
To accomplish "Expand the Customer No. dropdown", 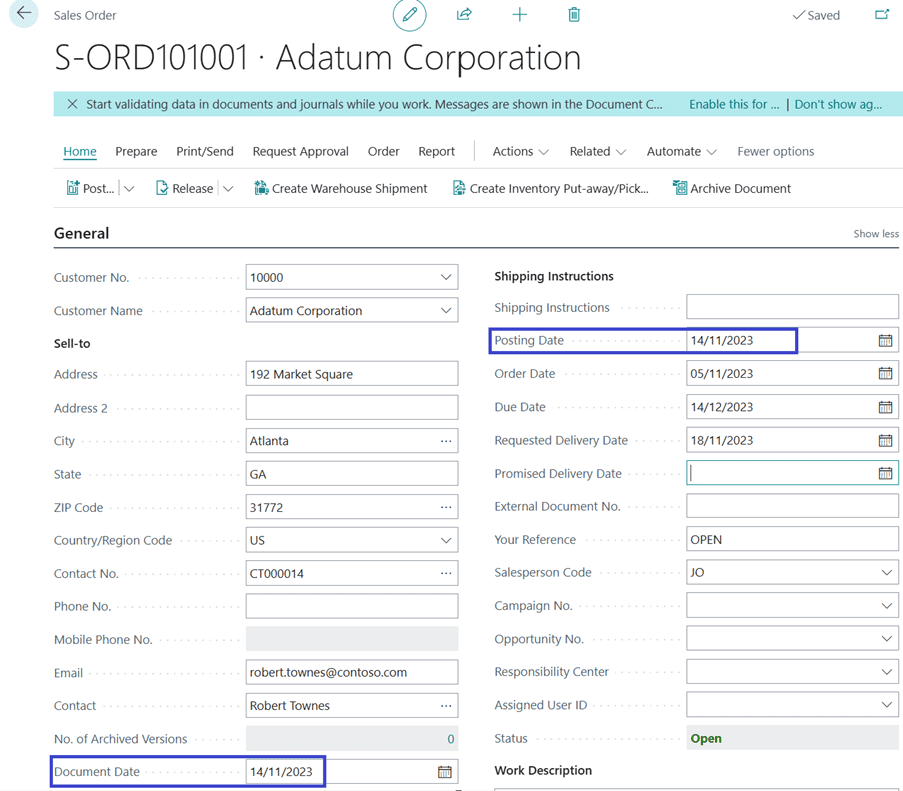I will [446, 278].
